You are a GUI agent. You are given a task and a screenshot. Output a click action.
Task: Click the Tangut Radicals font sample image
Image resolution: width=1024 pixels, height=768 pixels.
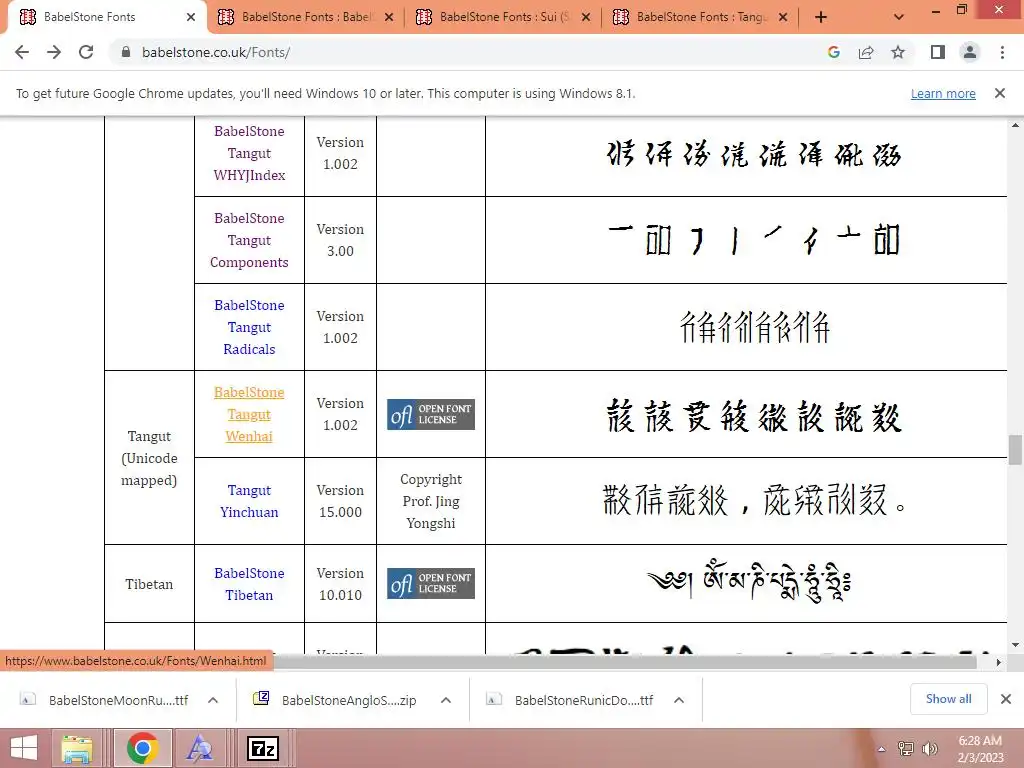click(755, 327)
